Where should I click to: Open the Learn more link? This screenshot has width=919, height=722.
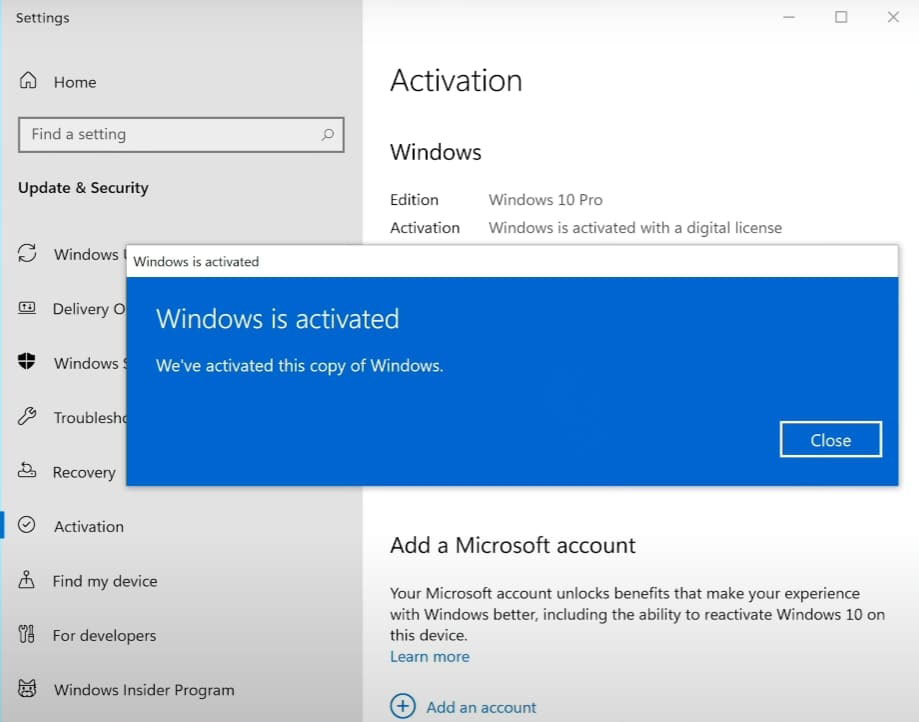(x=429, y=657)
